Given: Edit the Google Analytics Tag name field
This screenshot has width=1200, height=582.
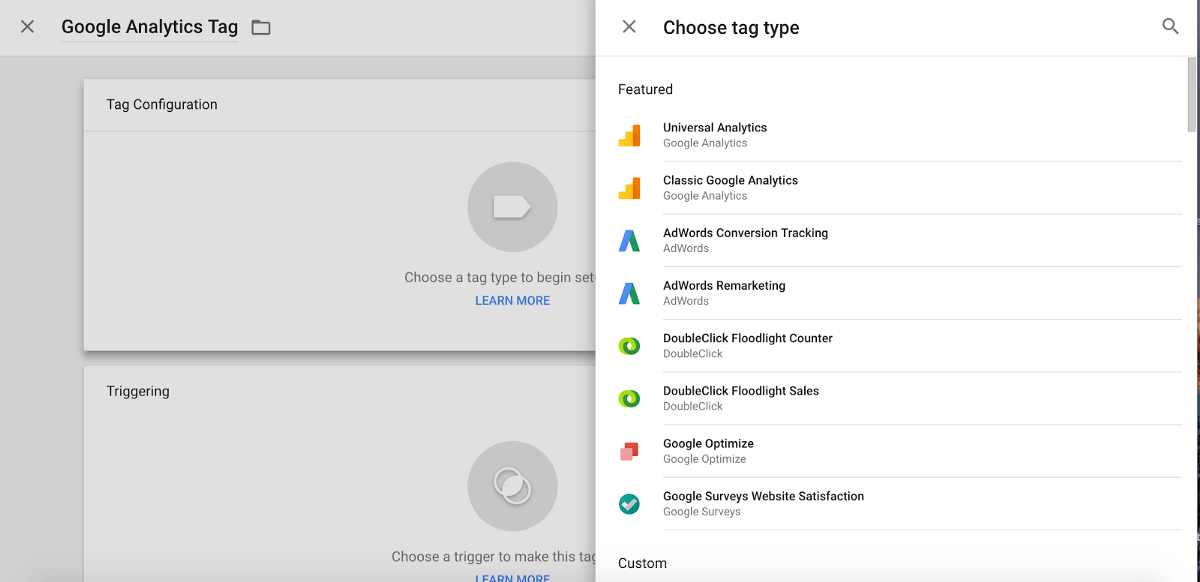Looking at the screenshot, I should click(150, 28).
